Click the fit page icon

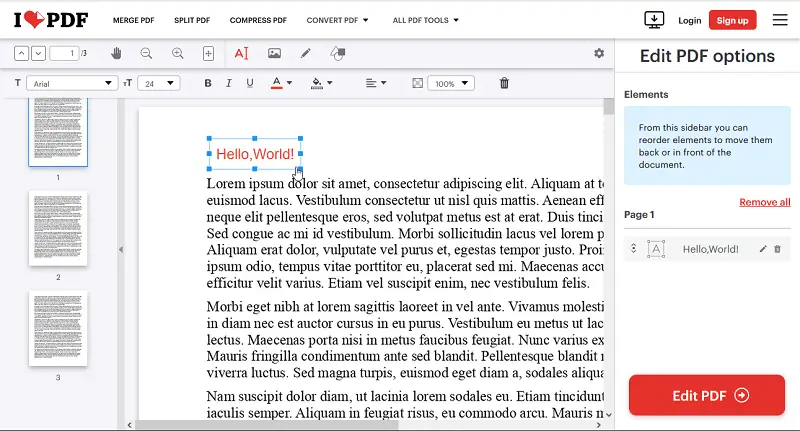(x=208, y=53)
